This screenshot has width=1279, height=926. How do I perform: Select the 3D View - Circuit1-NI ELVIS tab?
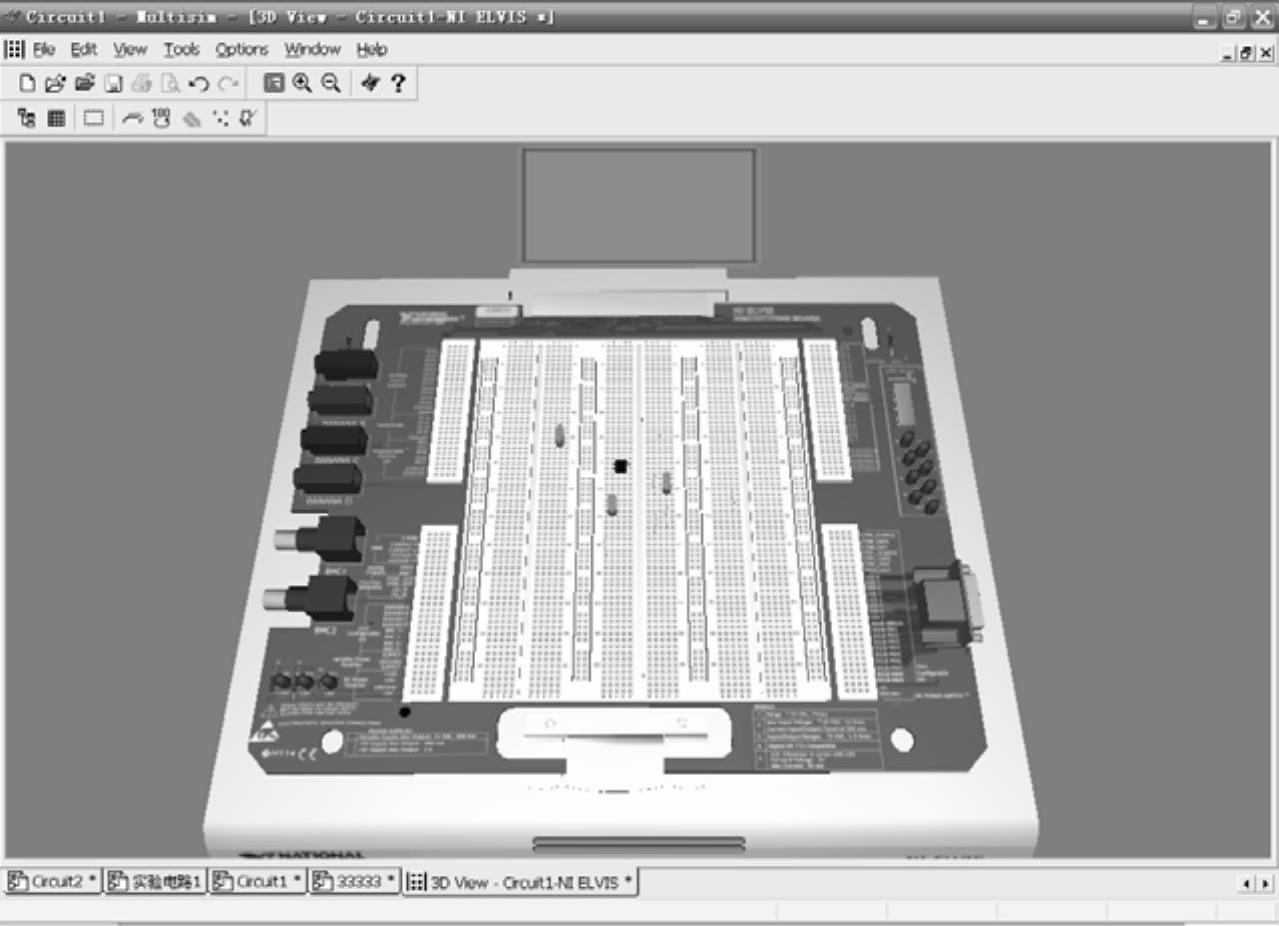tap(521, 882)
